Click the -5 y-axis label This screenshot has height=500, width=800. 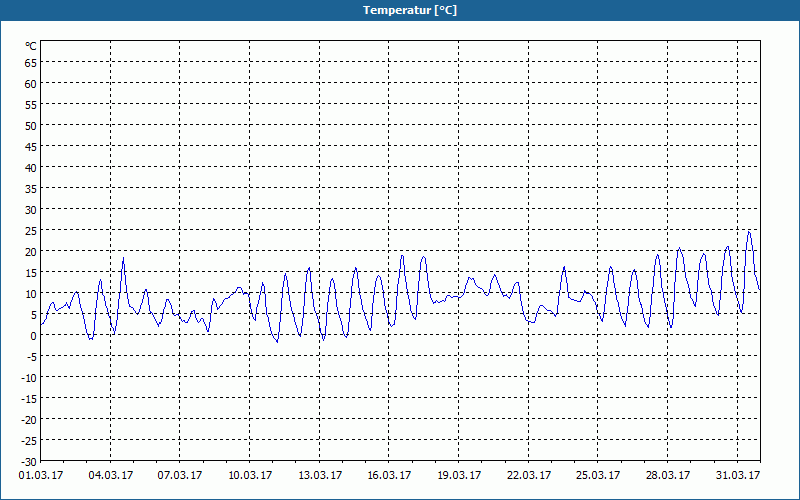(x=32, y=357)
